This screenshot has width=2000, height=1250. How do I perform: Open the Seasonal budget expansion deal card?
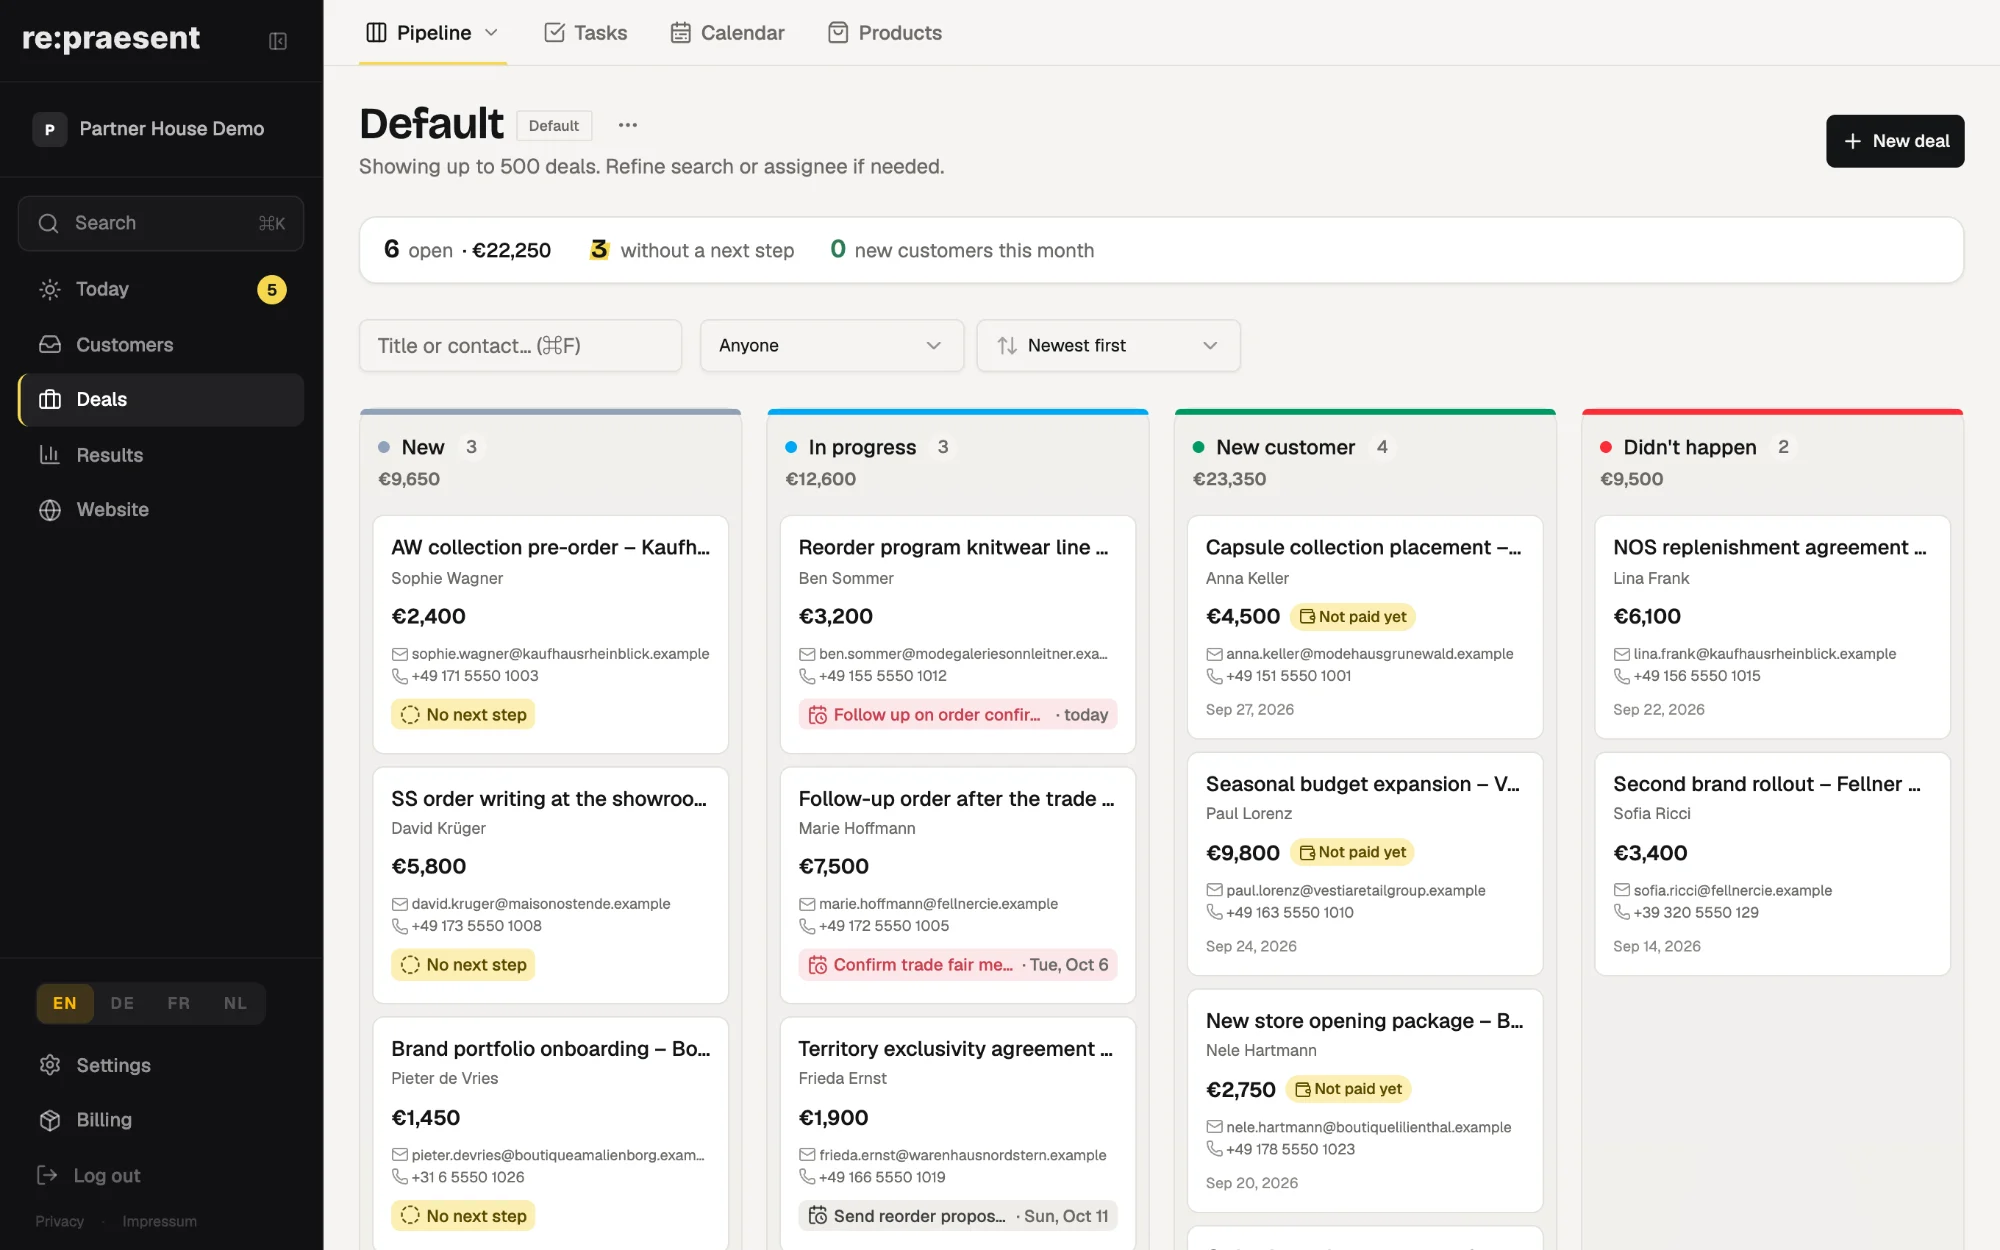tap(1365, 863)
